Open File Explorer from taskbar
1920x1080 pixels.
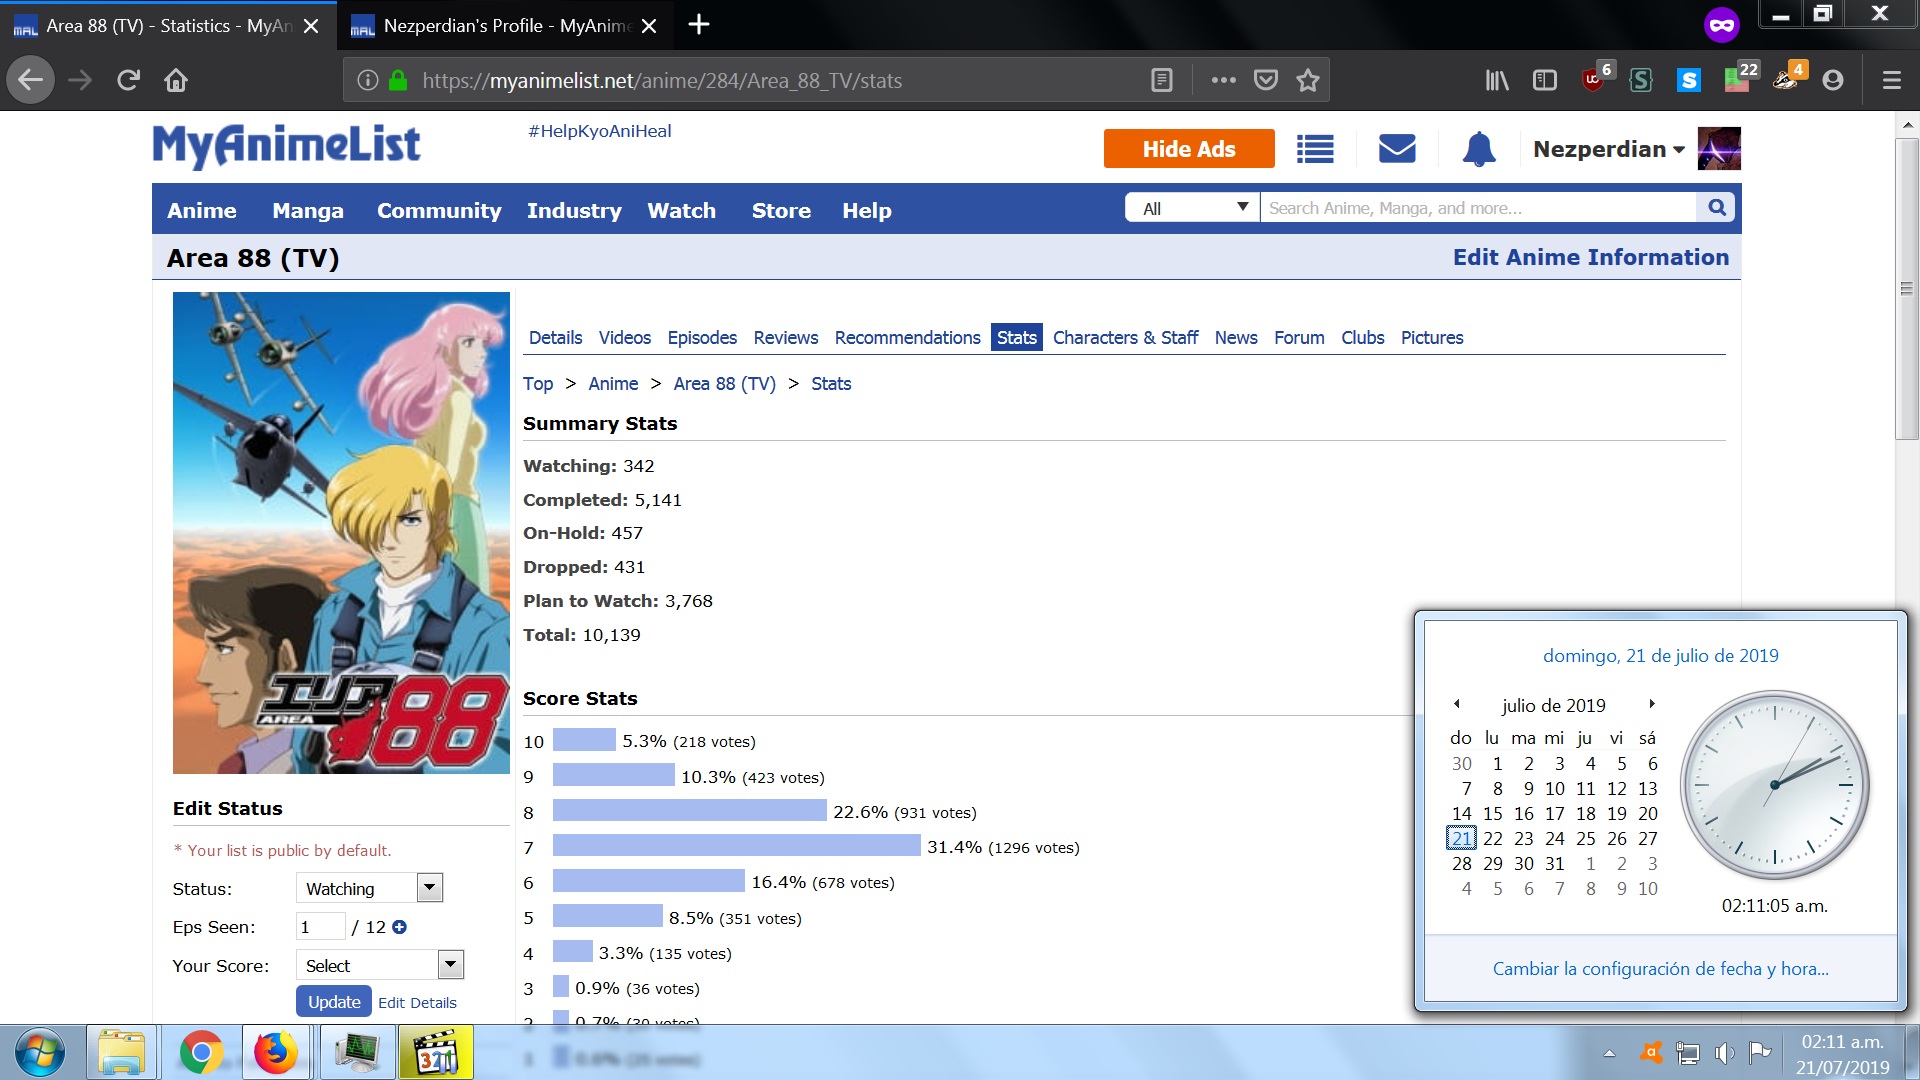pos(122,1053)
